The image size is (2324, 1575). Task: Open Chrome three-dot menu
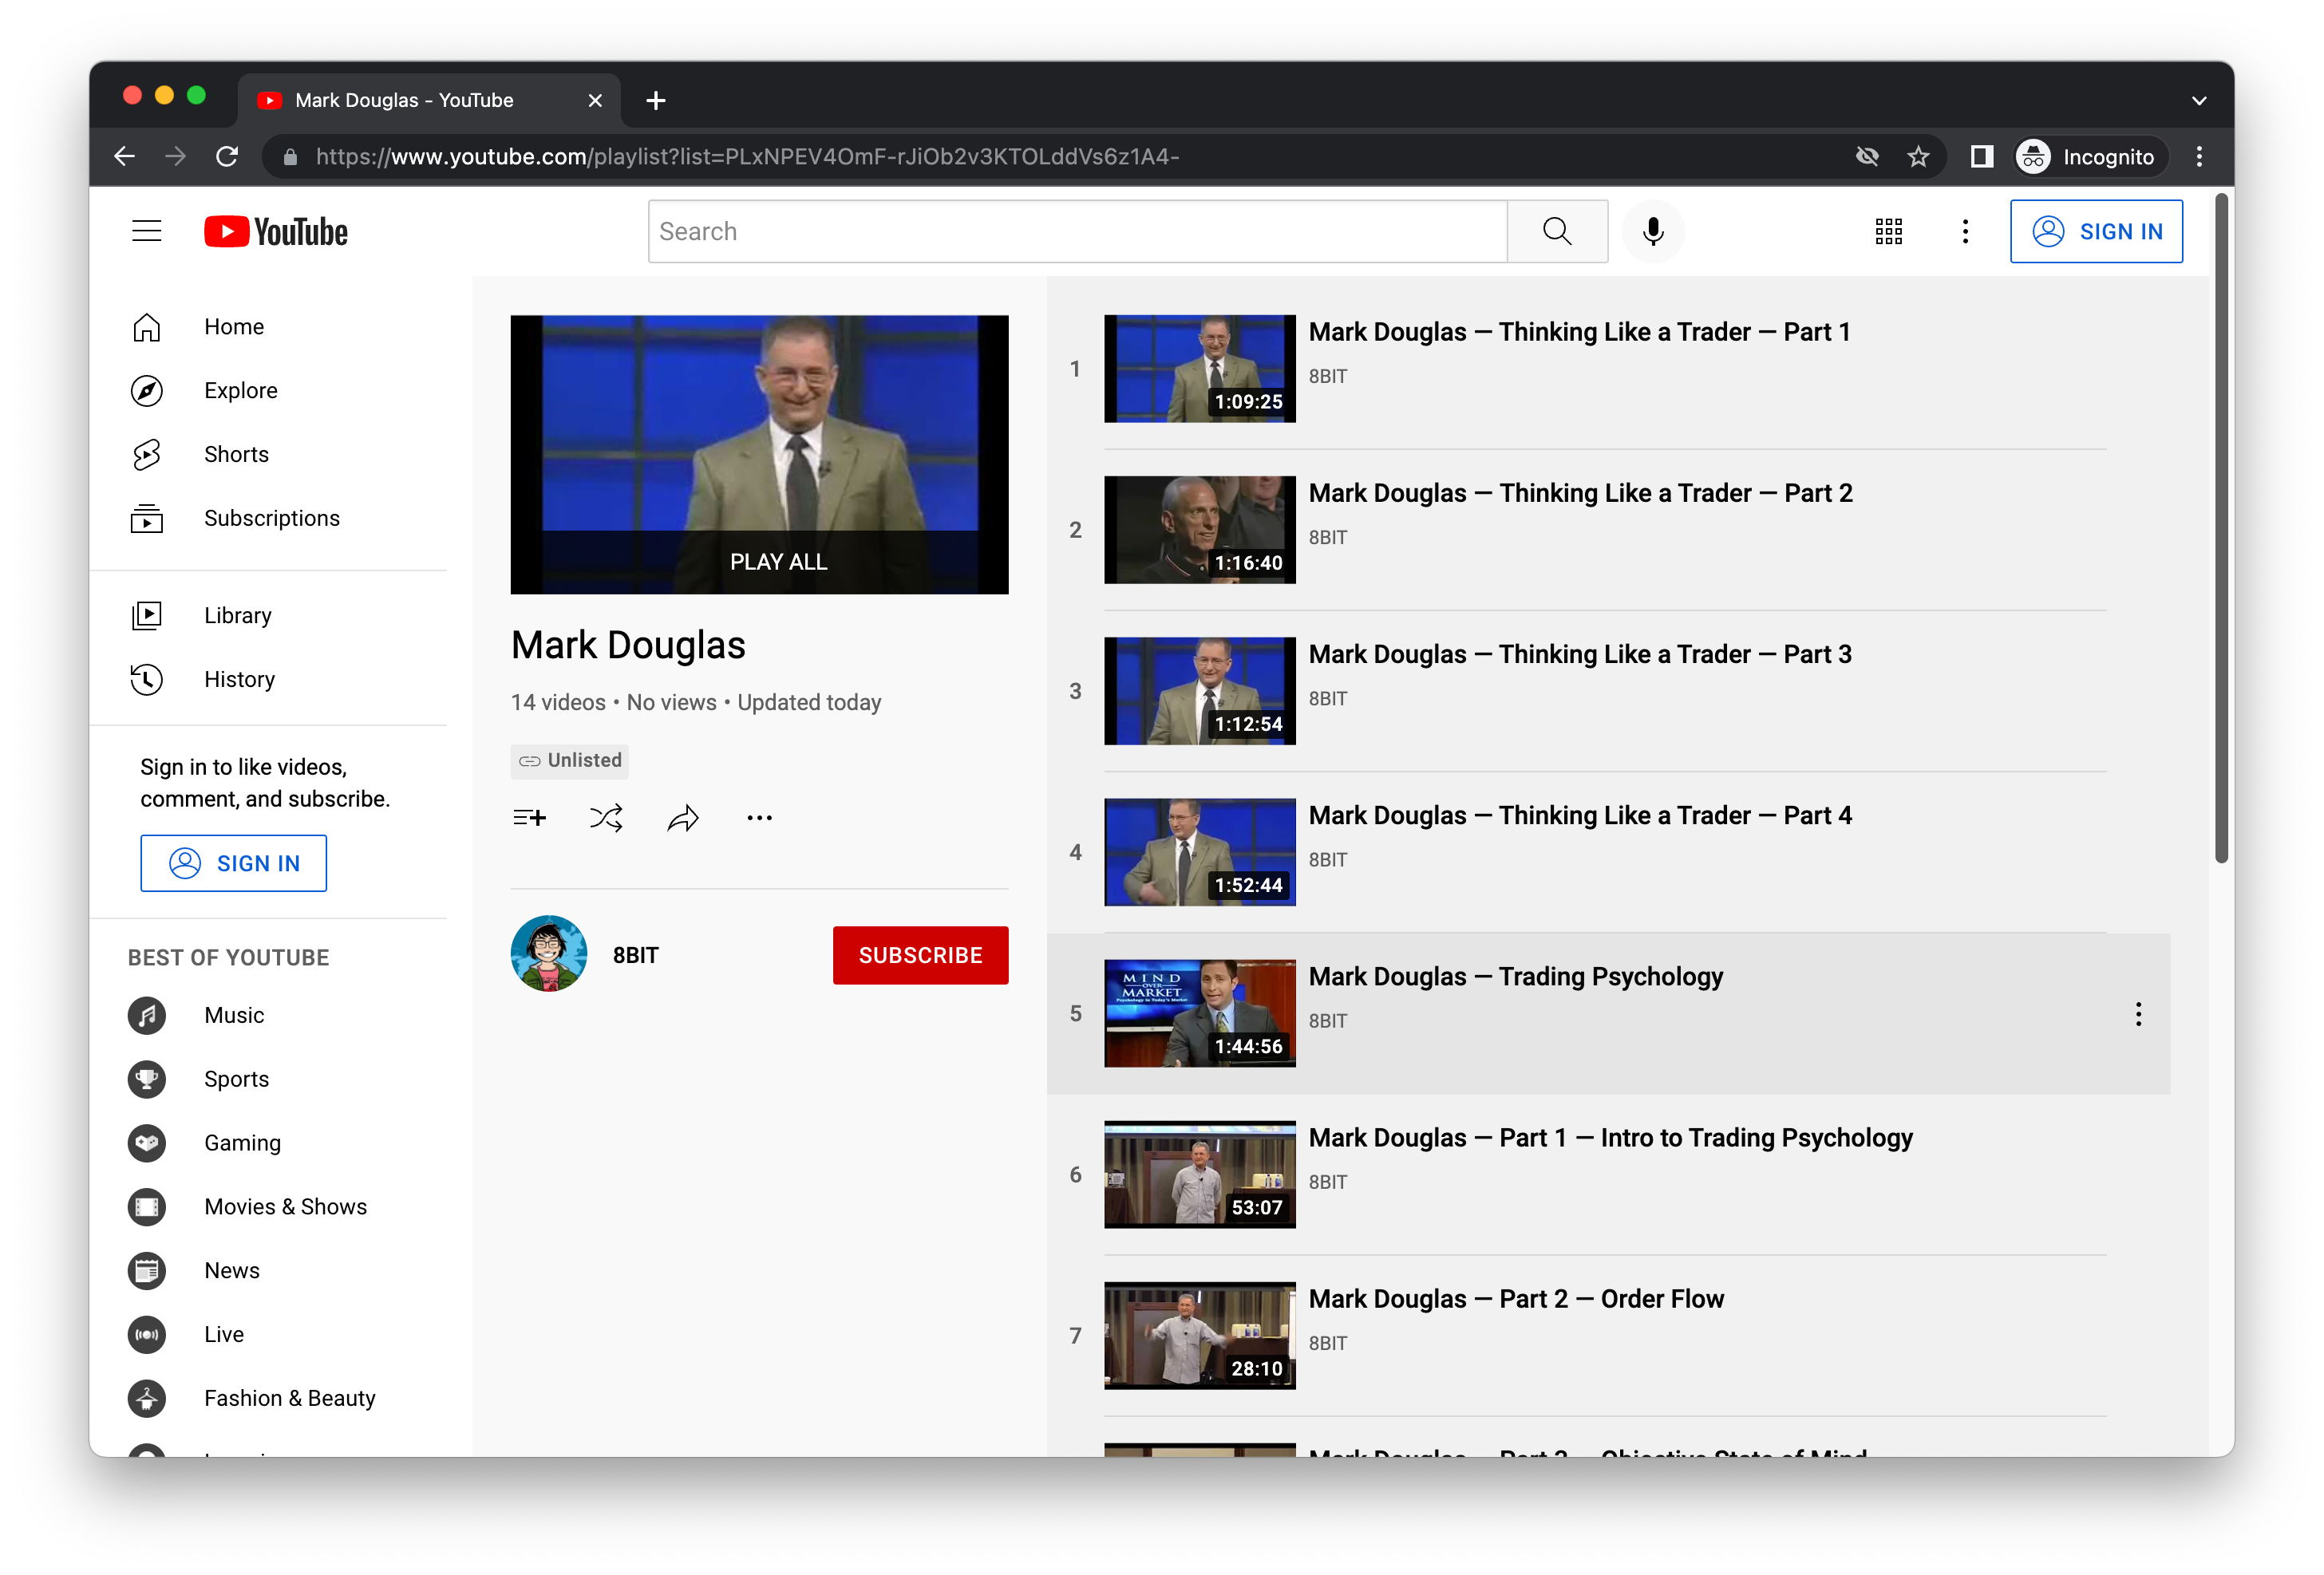coord(2199,156)
